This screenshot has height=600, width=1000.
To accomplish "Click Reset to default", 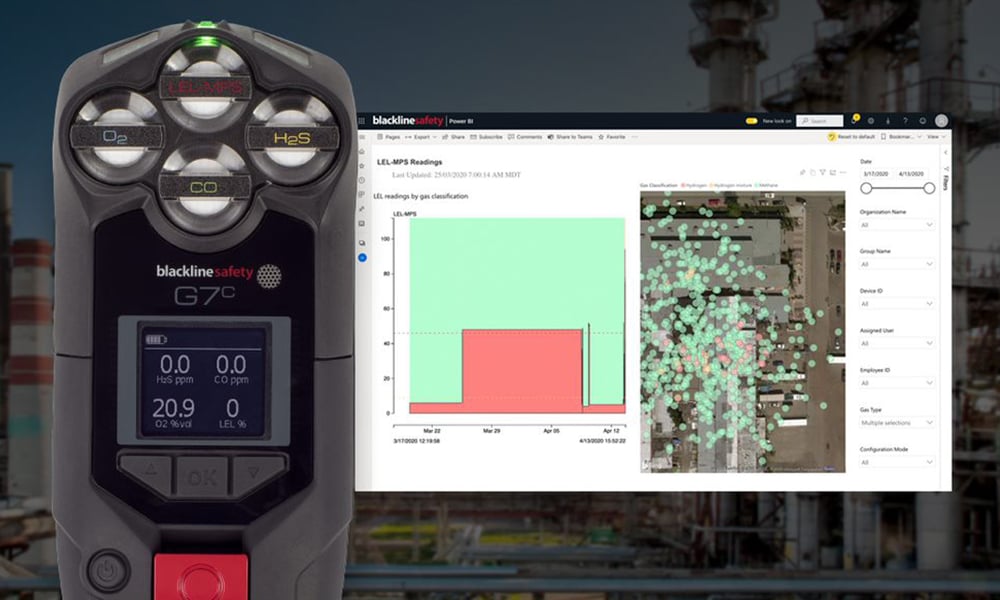I will click(851, 137).
